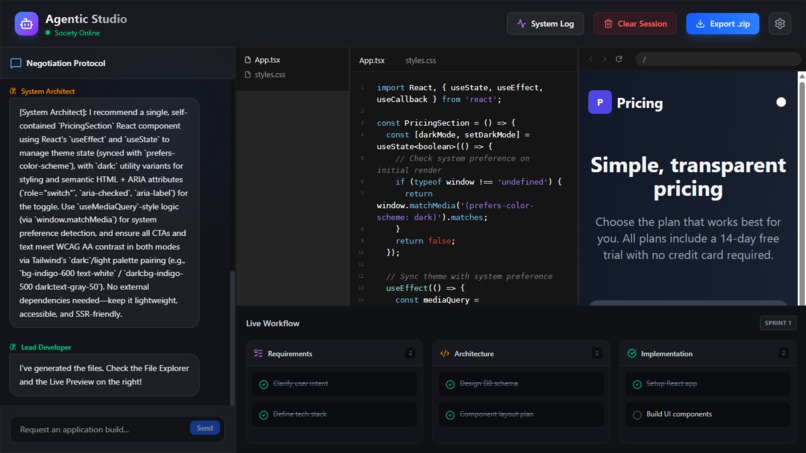
Task: Click the Implementation count badge
Action: coord(783,353)
